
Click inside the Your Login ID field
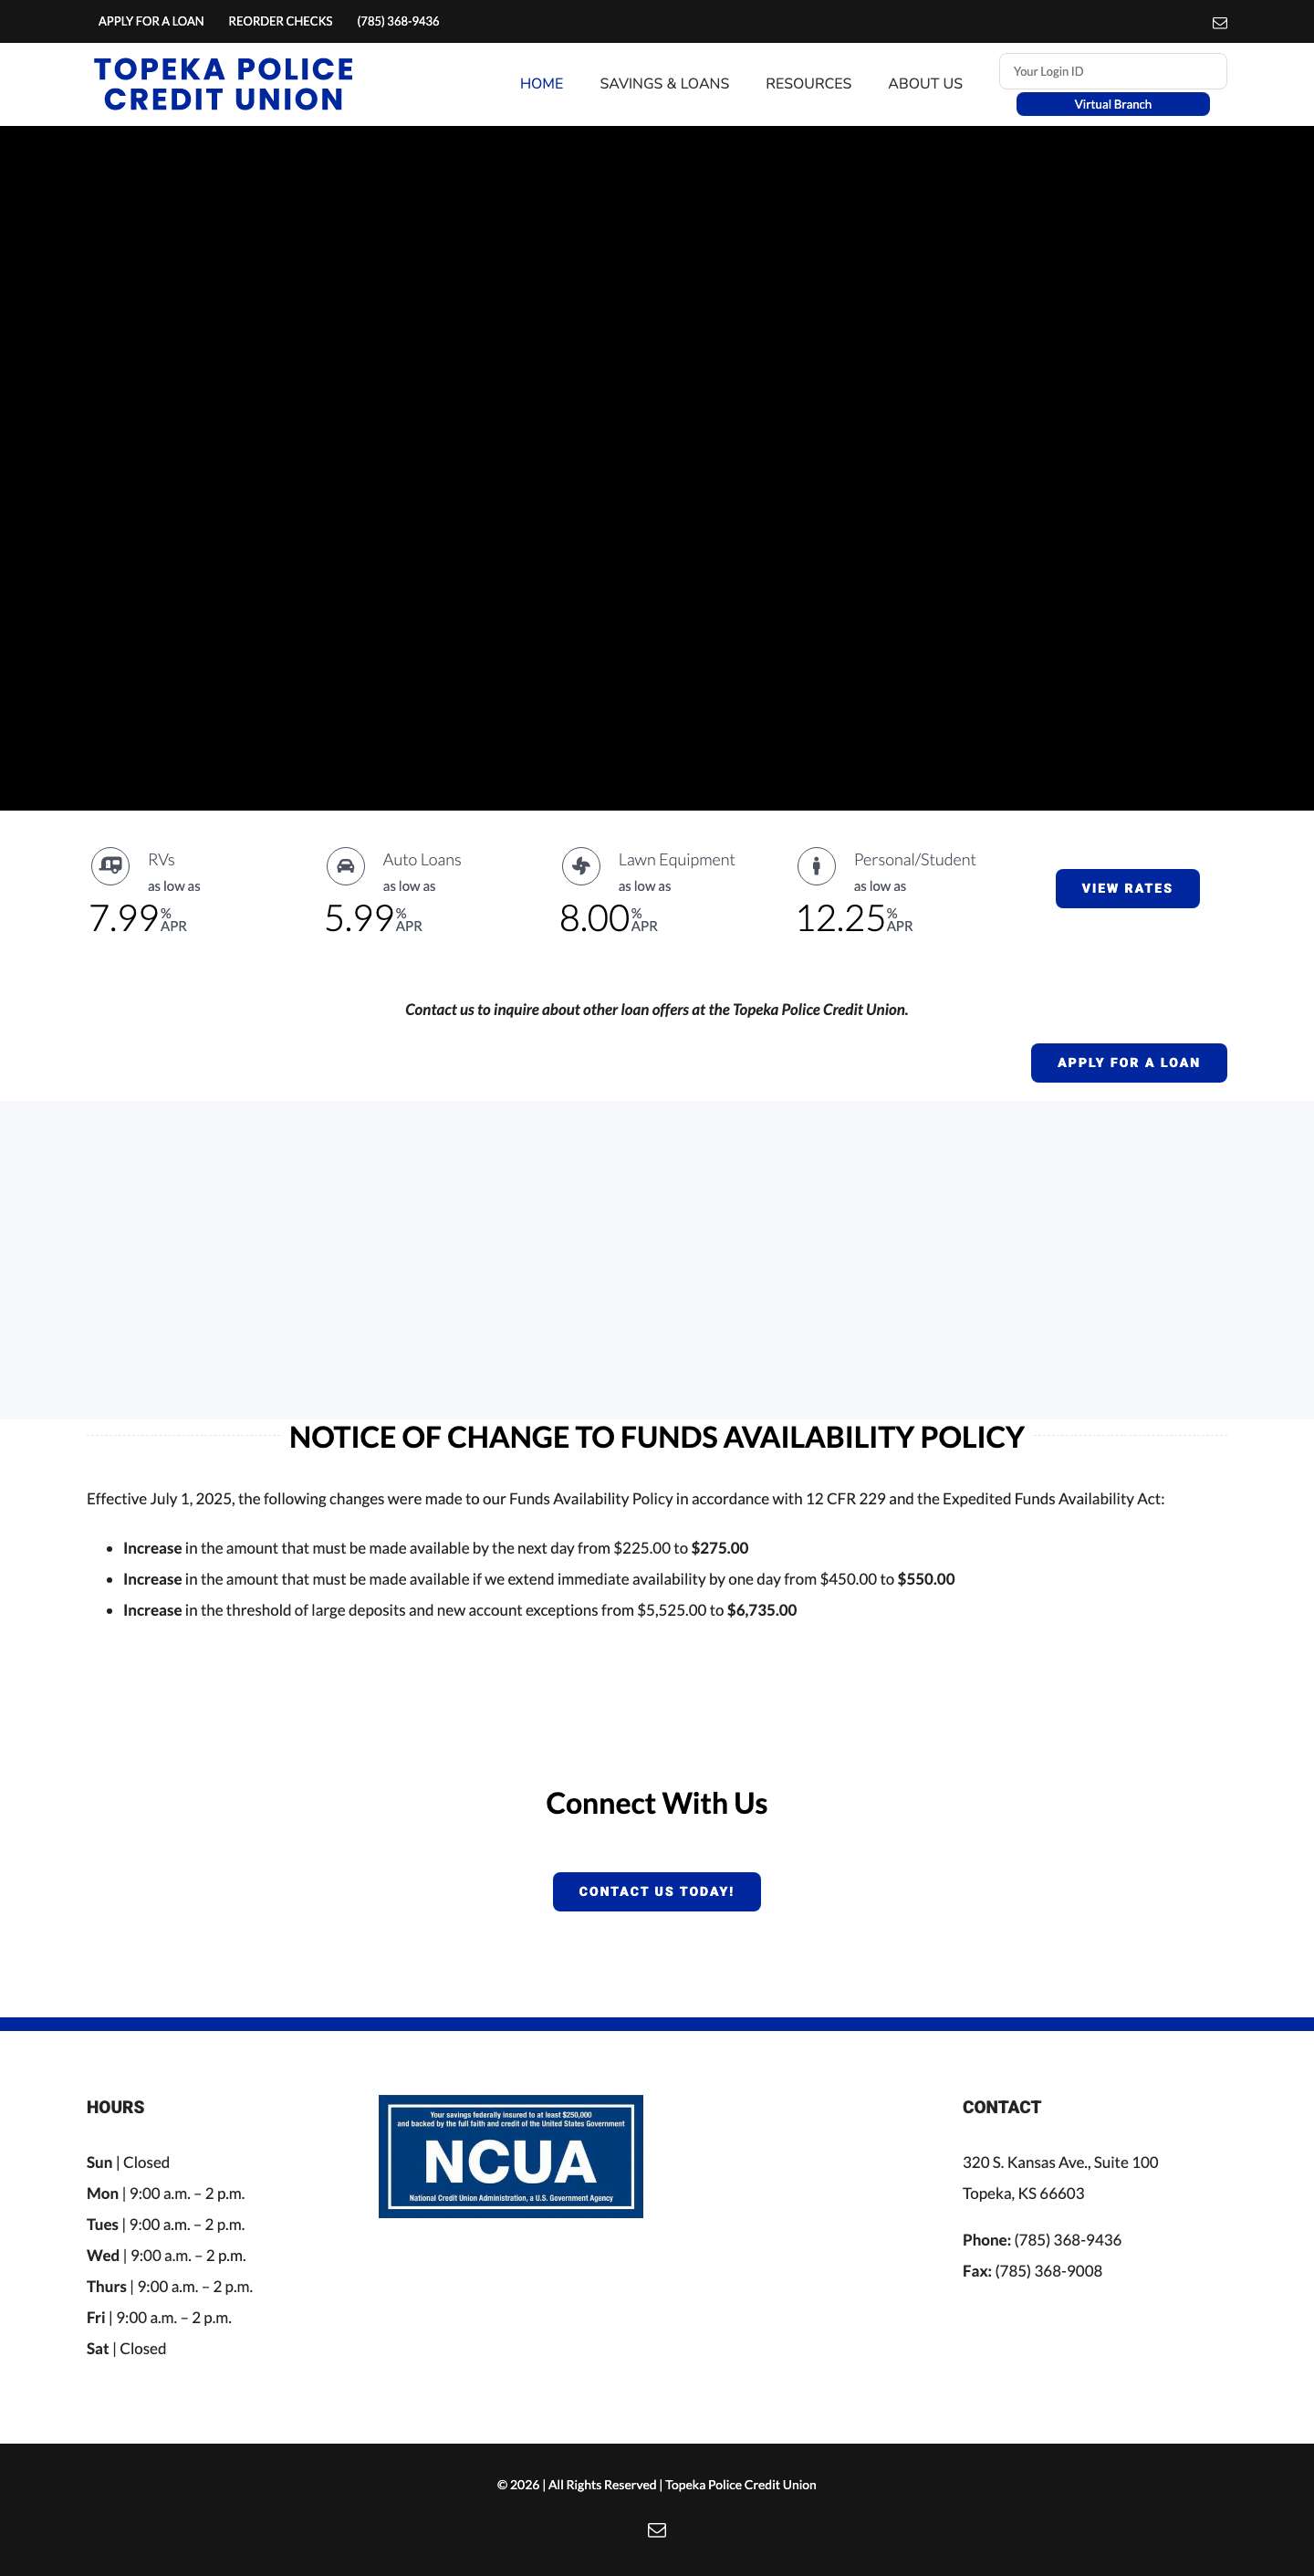[1112, 71]
